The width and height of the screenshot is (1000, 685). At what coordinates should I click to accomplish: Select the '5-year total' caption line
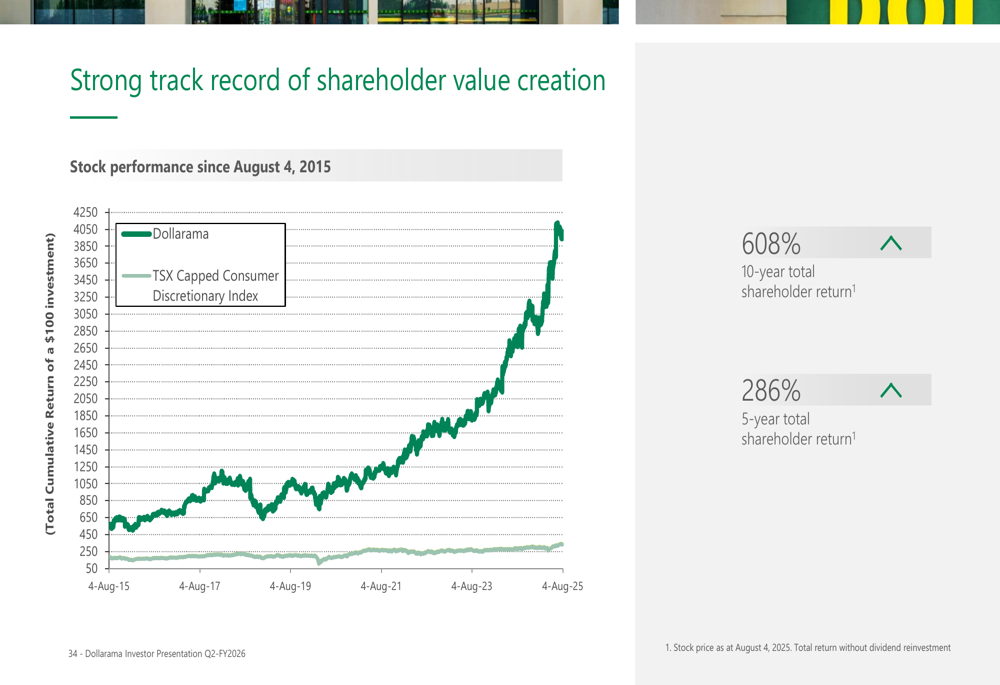pos(776,419)
